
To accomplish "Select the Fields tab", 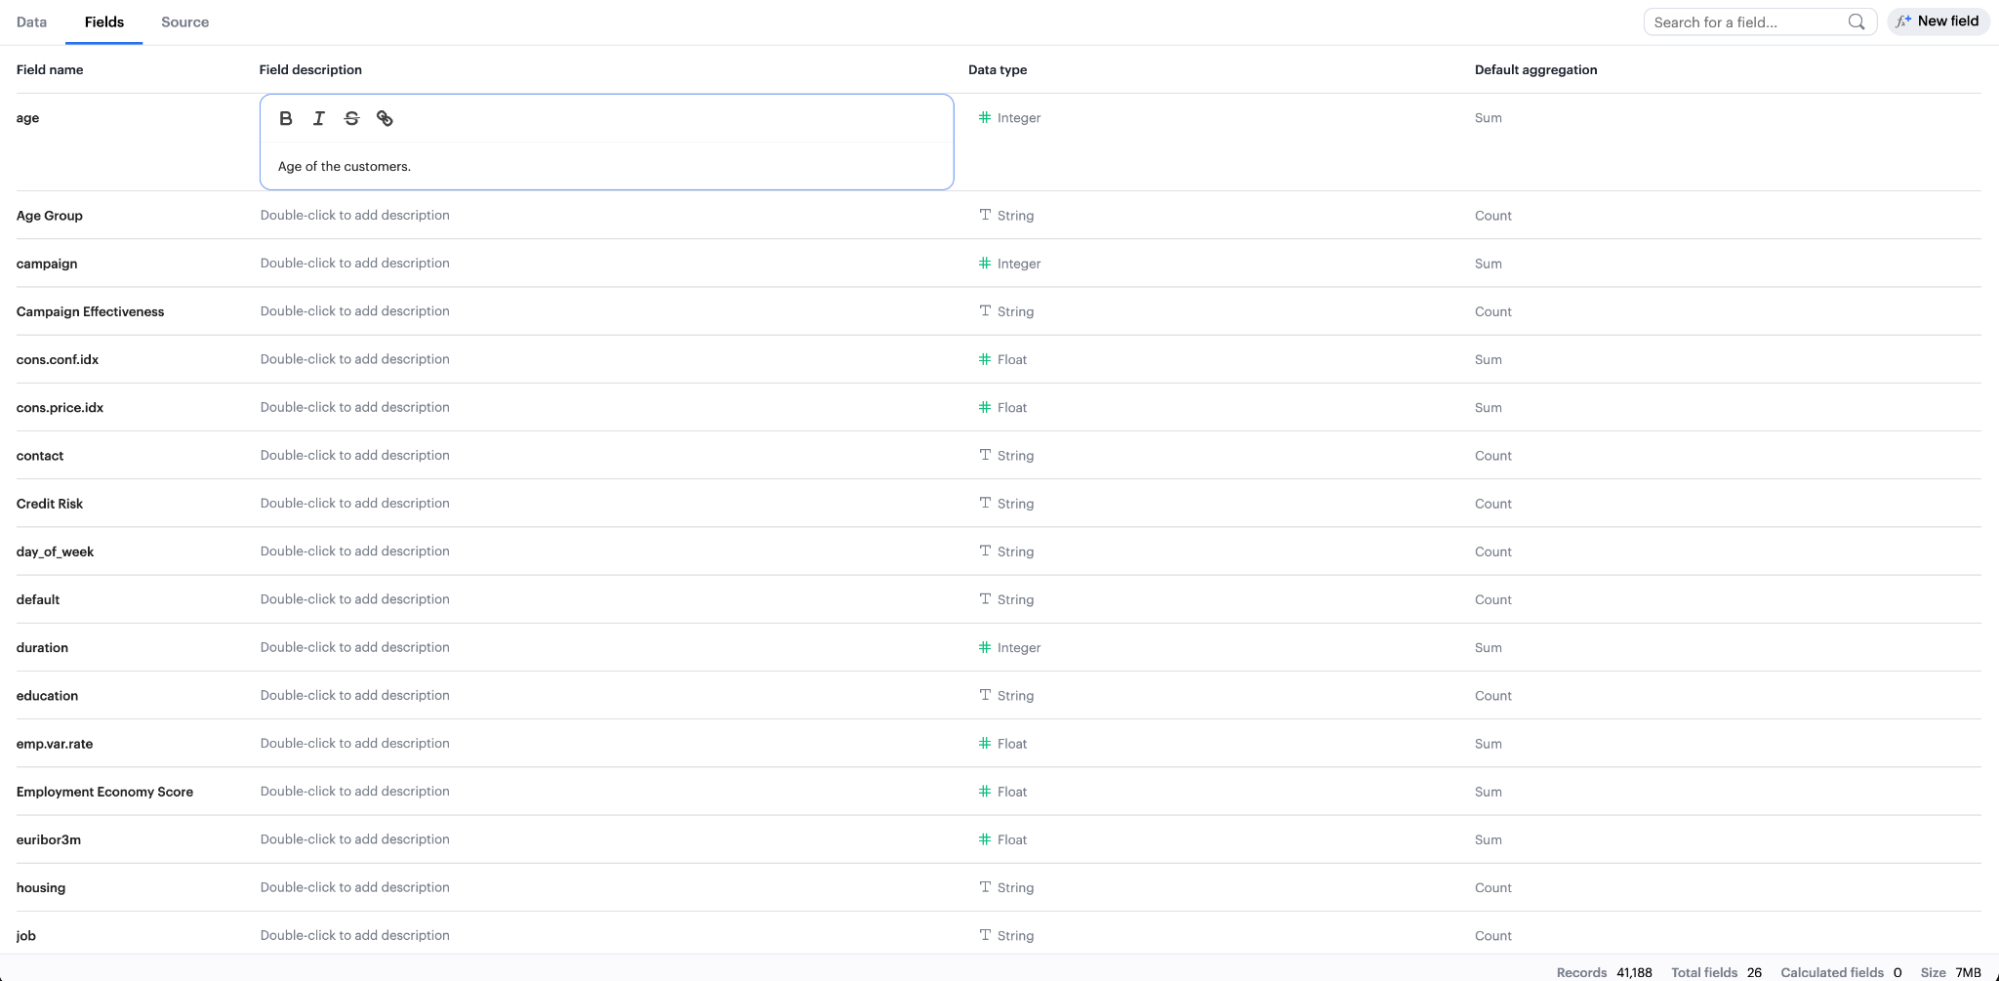I will pyautogui.click(x=104, y=22).
